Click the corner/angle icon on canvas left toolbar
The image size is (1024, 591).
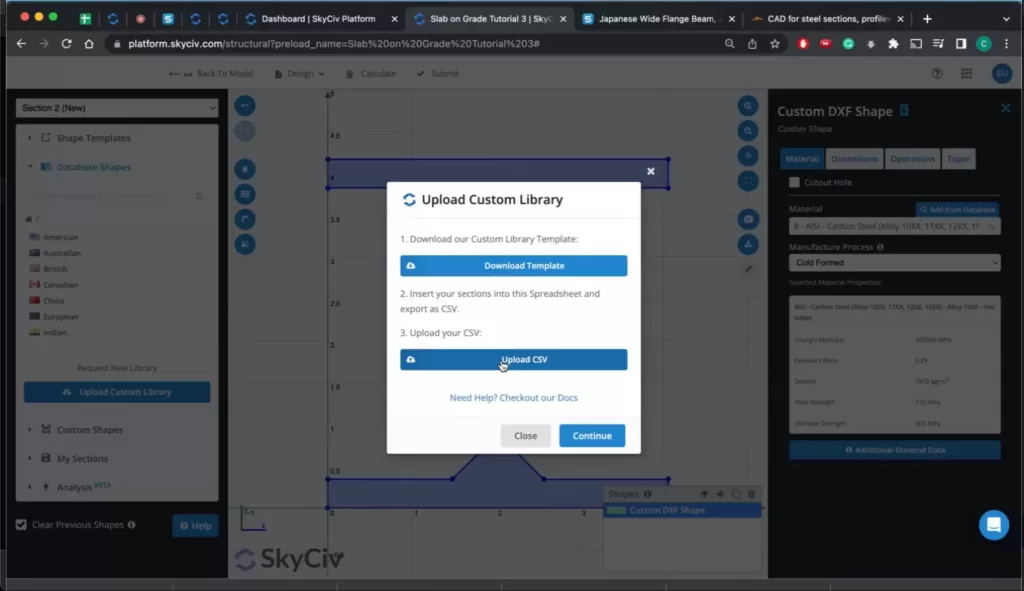[245, 219]
